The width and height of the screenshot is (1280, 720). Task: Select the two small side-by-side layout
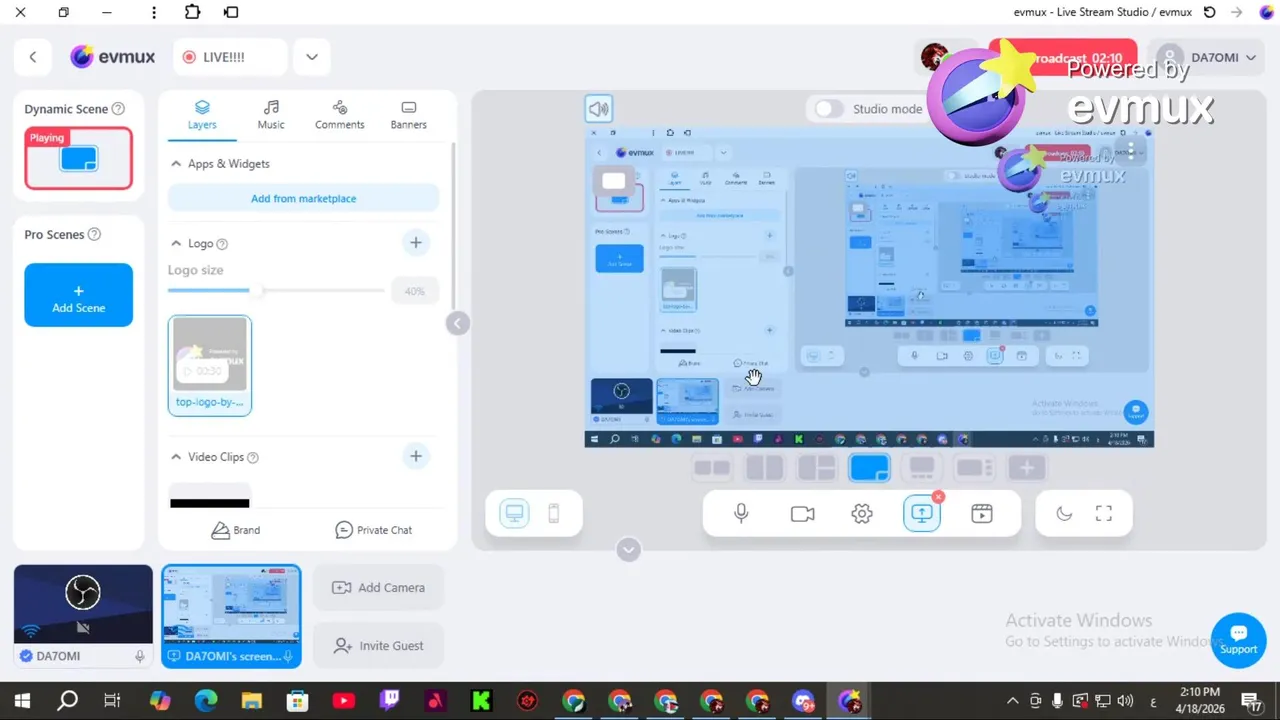tap(712, 467)
